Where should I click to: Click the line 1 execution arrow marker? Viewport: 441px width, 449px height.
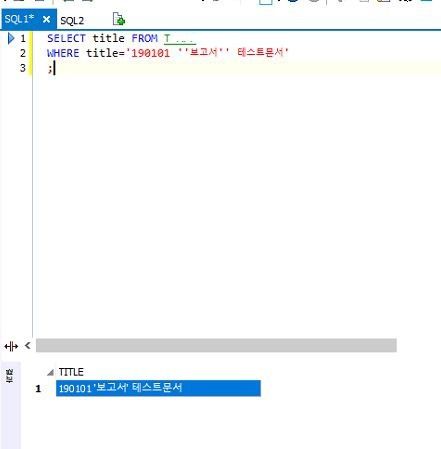click(11, 38)
